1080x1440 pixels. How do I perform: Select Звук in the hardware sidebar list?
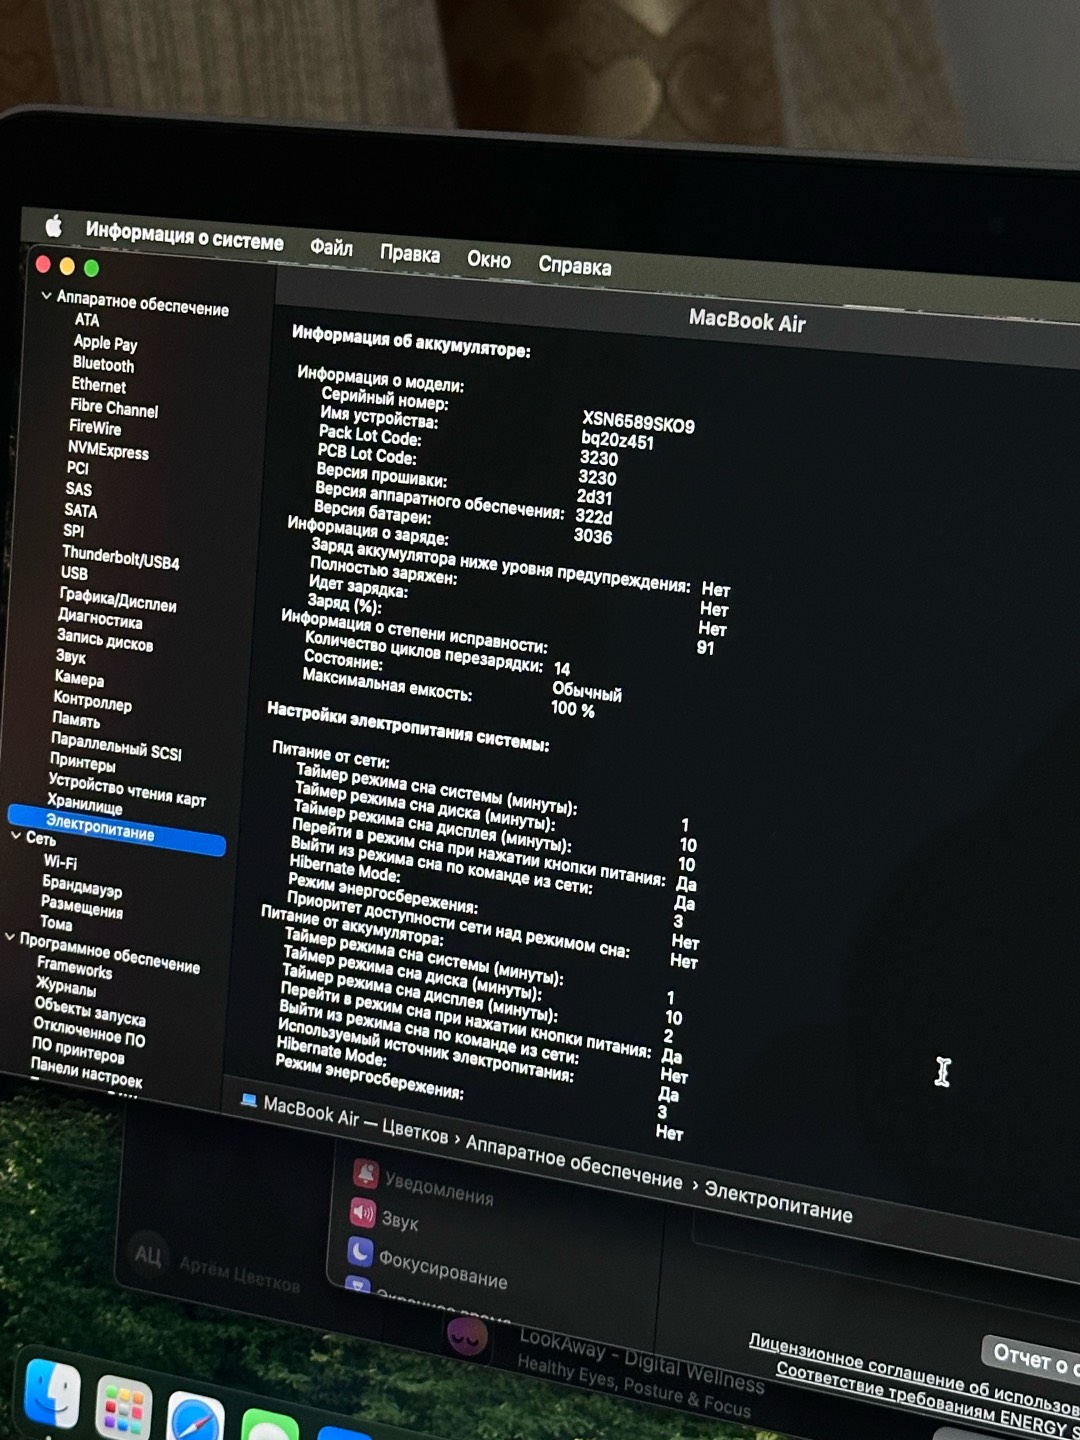[71, 657]
